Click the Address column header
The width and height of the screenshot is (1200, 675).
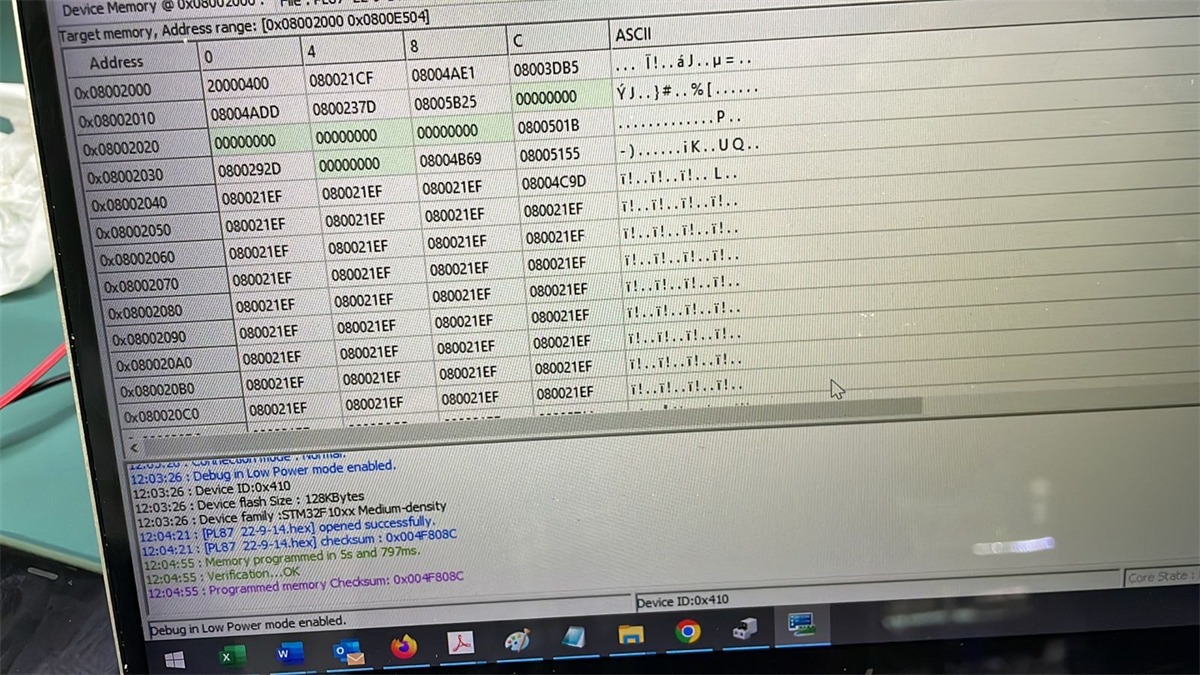click(x=116, y=62)
